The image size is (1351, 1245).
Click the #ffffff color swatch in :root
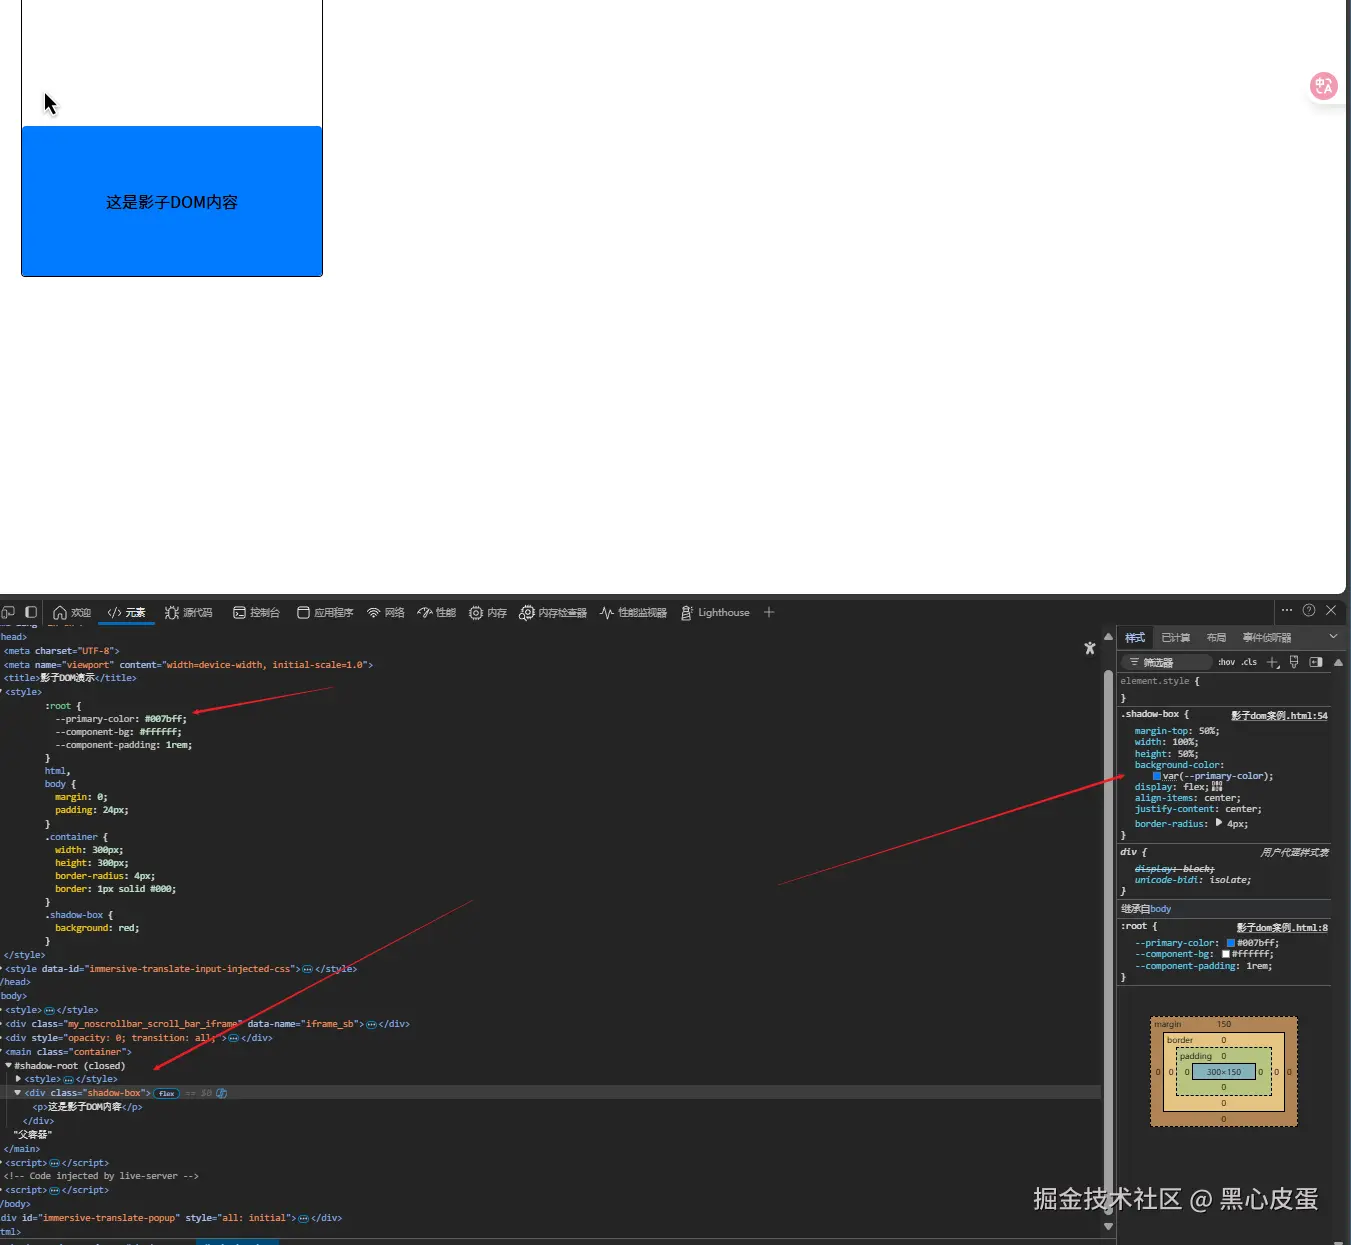(x=1226, y=954)
